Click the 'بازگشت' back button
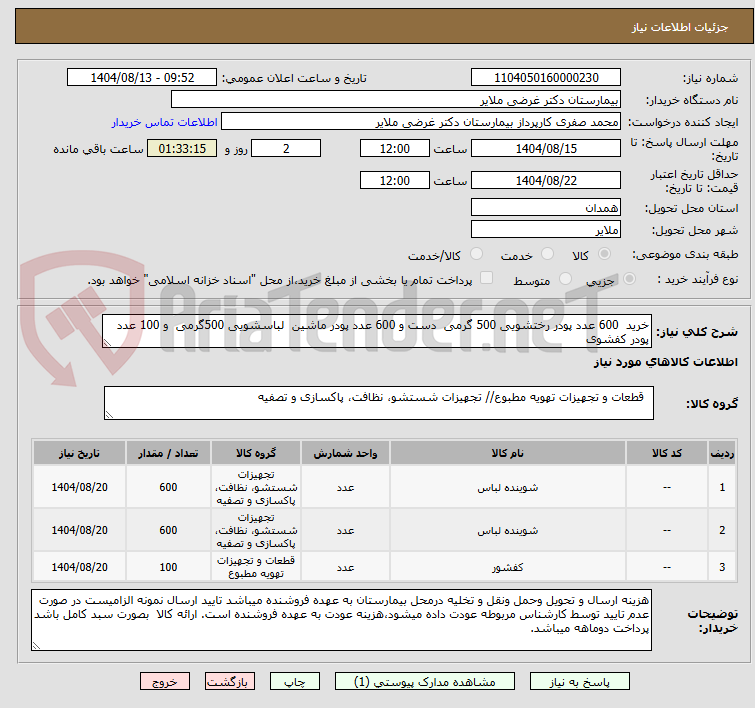This screenshot has height=708, width=755. click(231, 681)
